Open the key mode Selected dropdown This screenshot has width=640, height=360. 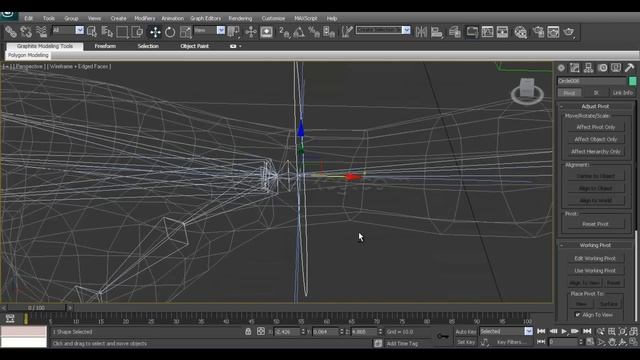(x=528, y=331)
